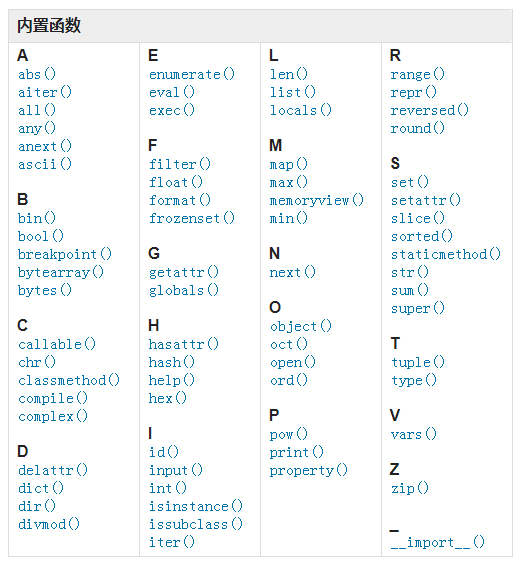Open the hasattr() function link
The width and height of the screenshot is (523, 563).
point(183,344)
